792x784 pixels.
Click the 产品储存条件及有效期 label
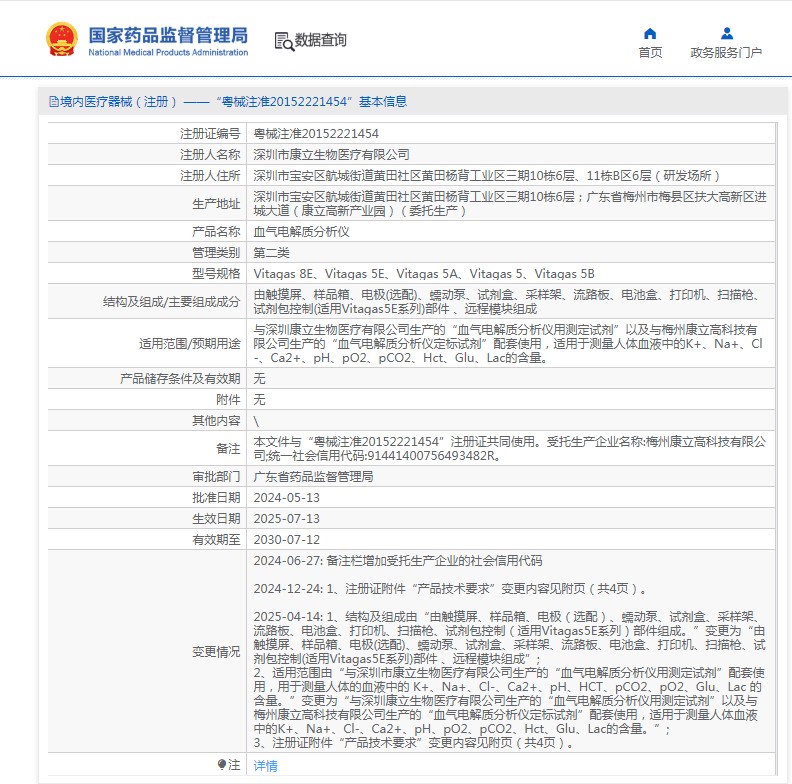(180, 379)
